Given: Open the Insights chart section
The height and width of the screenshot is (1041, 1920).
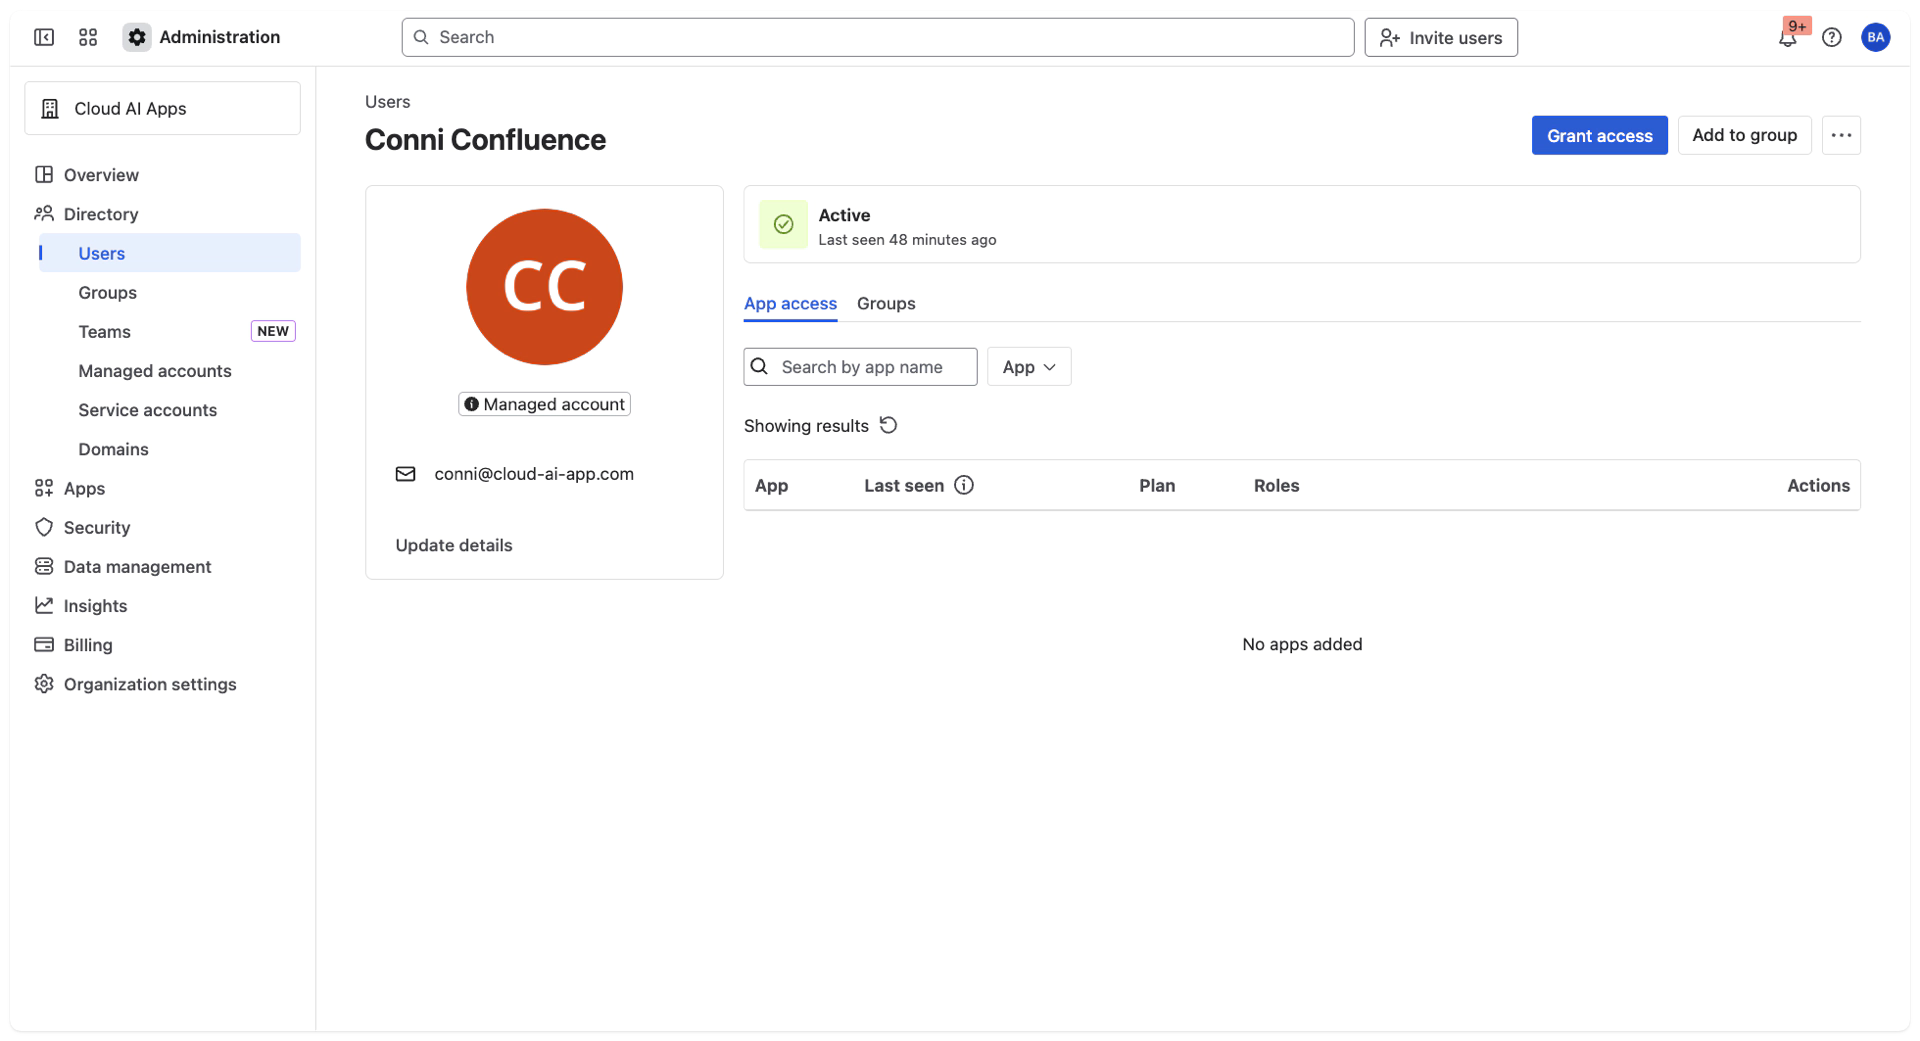Looking at the screenshot, I should point(94,605).
